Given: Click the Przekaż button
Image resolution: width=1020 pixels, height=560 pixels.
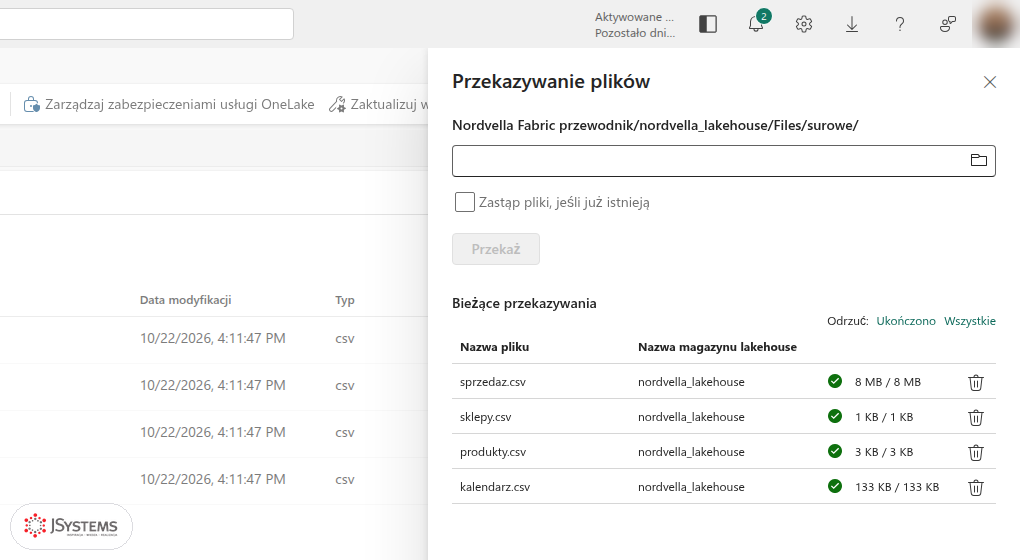Looking at the screenshot, I should (496, 249).
